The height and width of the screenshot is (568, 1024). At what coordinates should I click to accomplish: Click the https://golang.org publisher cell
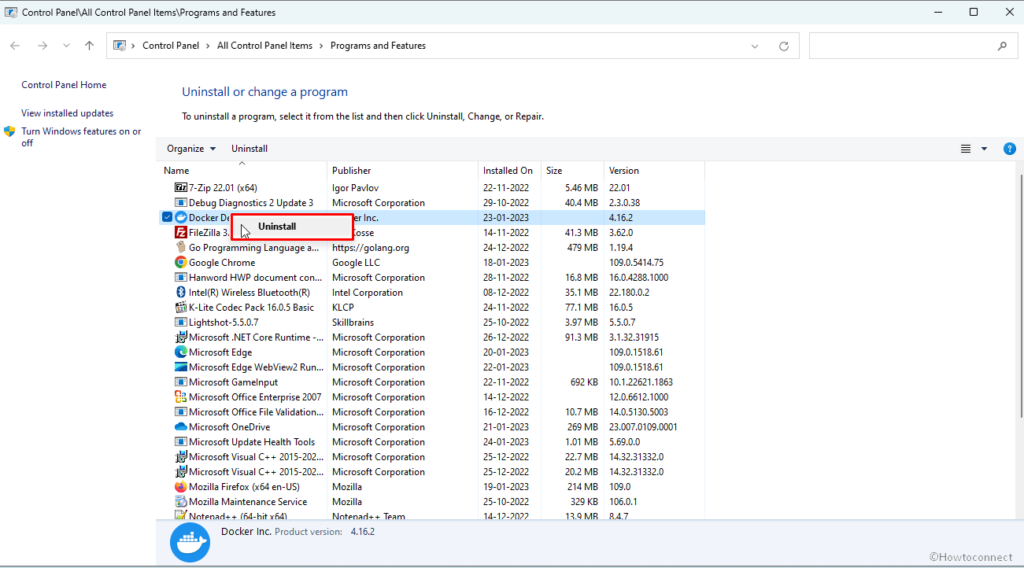[370, 247]
